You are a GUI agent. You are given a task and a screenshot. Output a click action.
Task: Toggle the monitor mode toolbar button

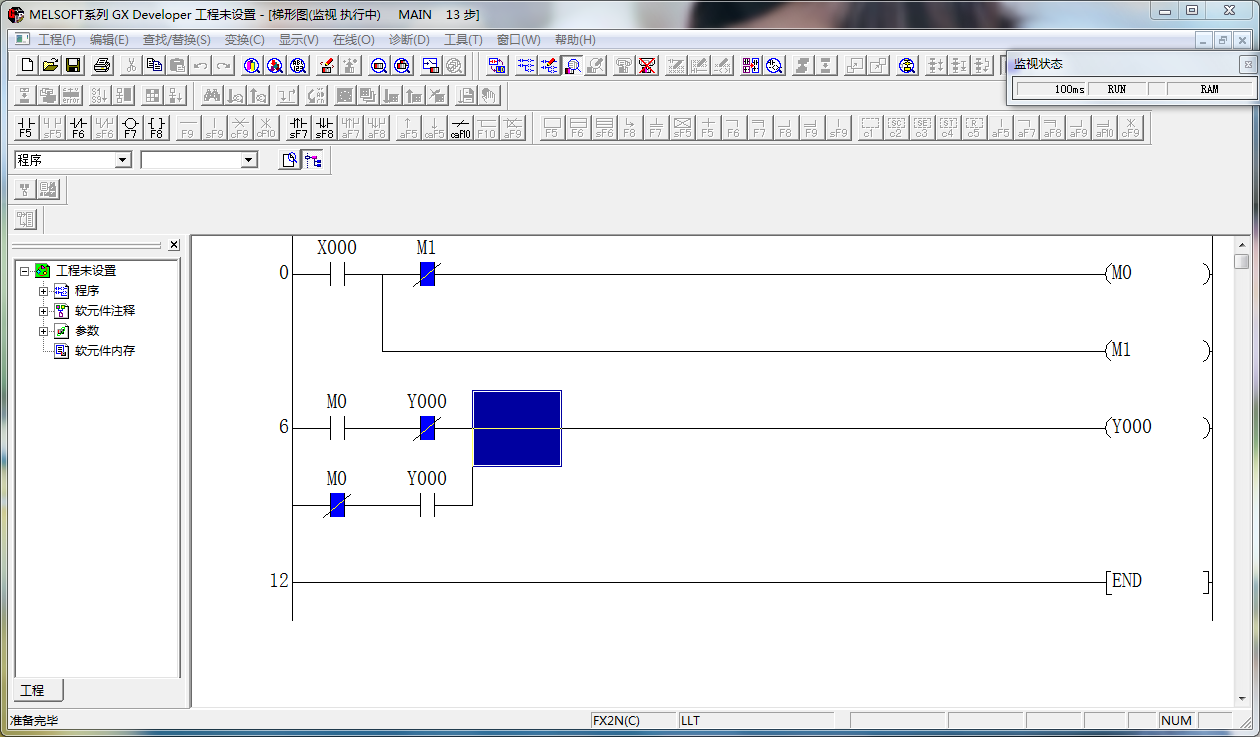(x=572, y=66)
